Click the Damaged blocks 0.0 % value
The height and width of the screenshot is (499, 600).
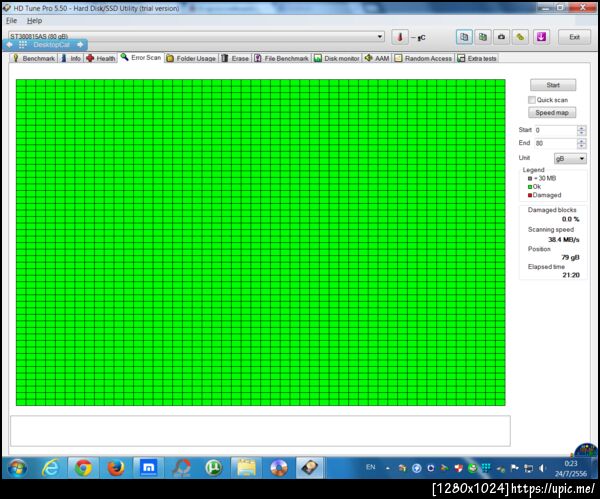[571, 219]
